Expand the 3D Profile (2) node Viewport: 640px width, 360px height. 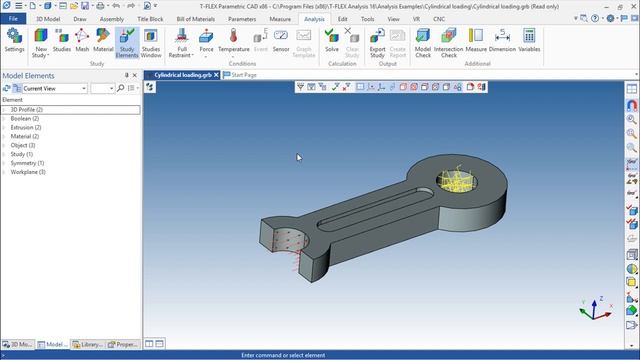4,110
